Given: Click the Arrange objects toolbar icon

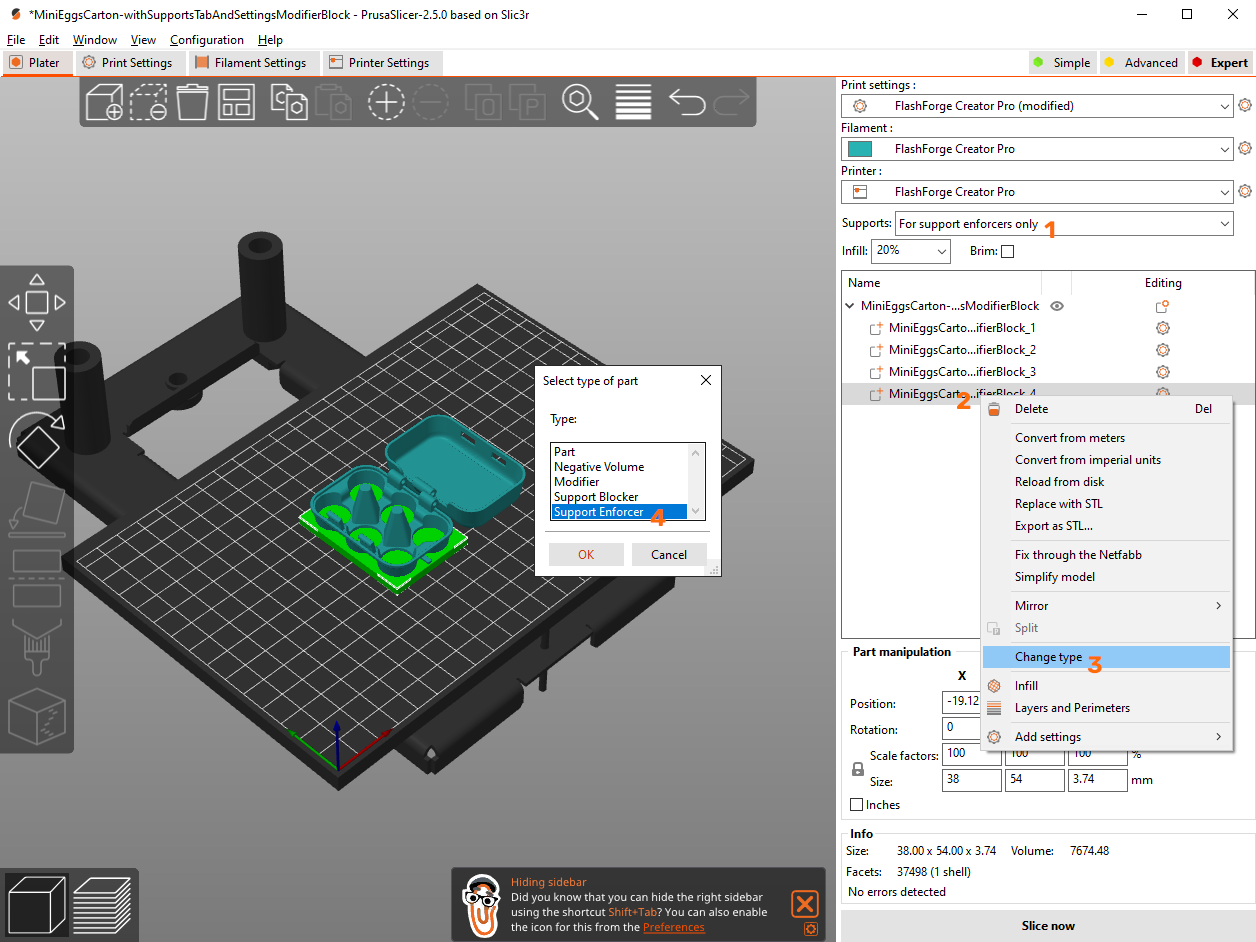Looking at the screenshot, I should (236, 102).
